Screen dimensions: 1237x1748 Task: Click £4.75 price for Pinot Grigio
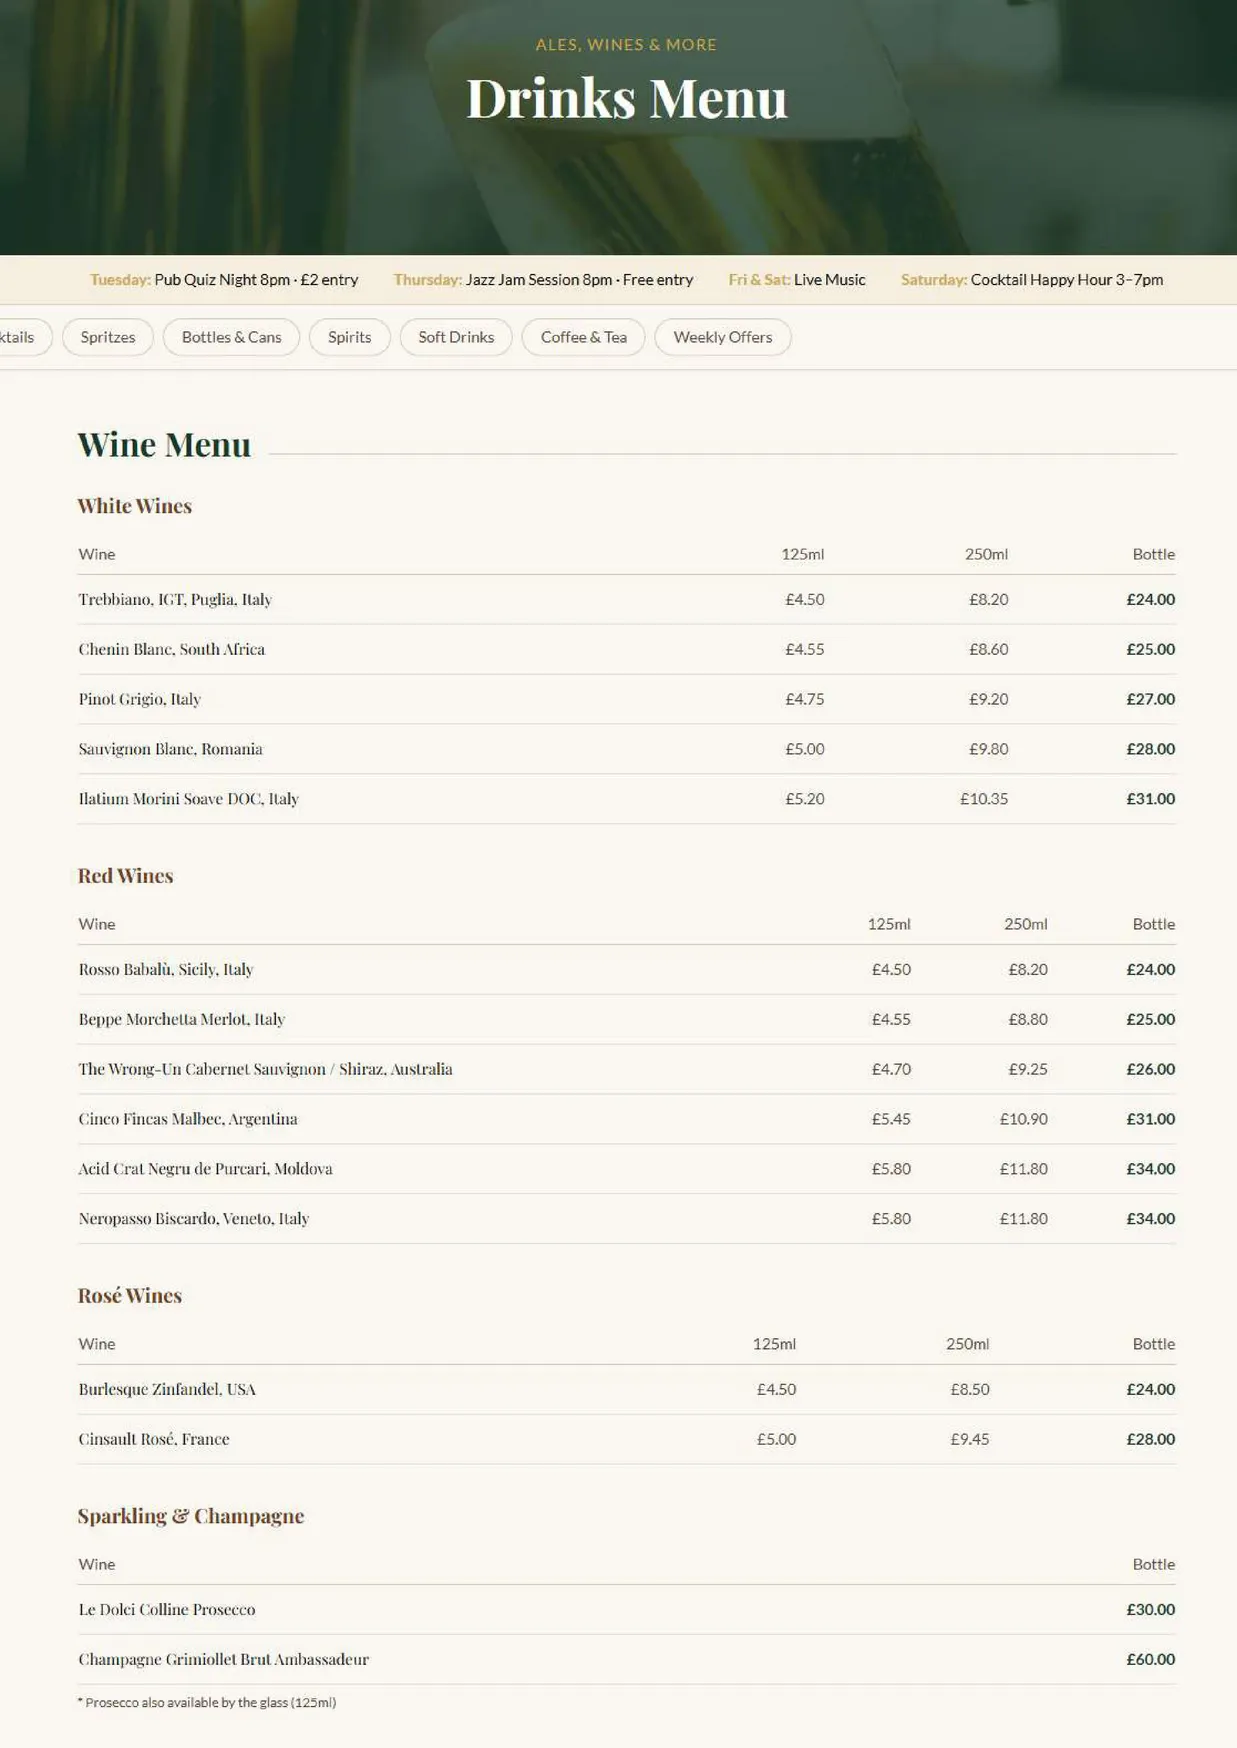pos(805,699)
